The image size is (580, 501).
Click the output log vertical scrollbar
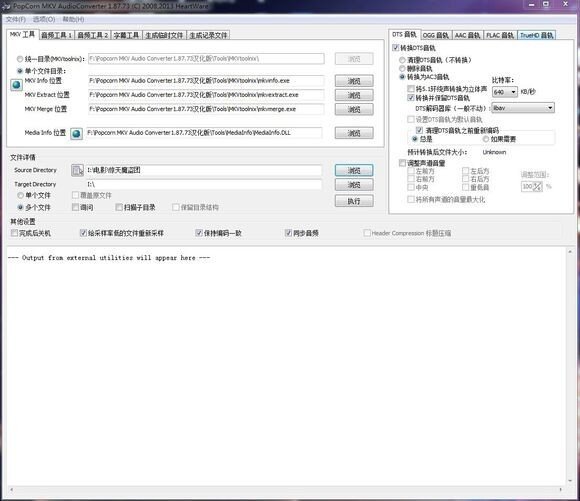point(570,366)
